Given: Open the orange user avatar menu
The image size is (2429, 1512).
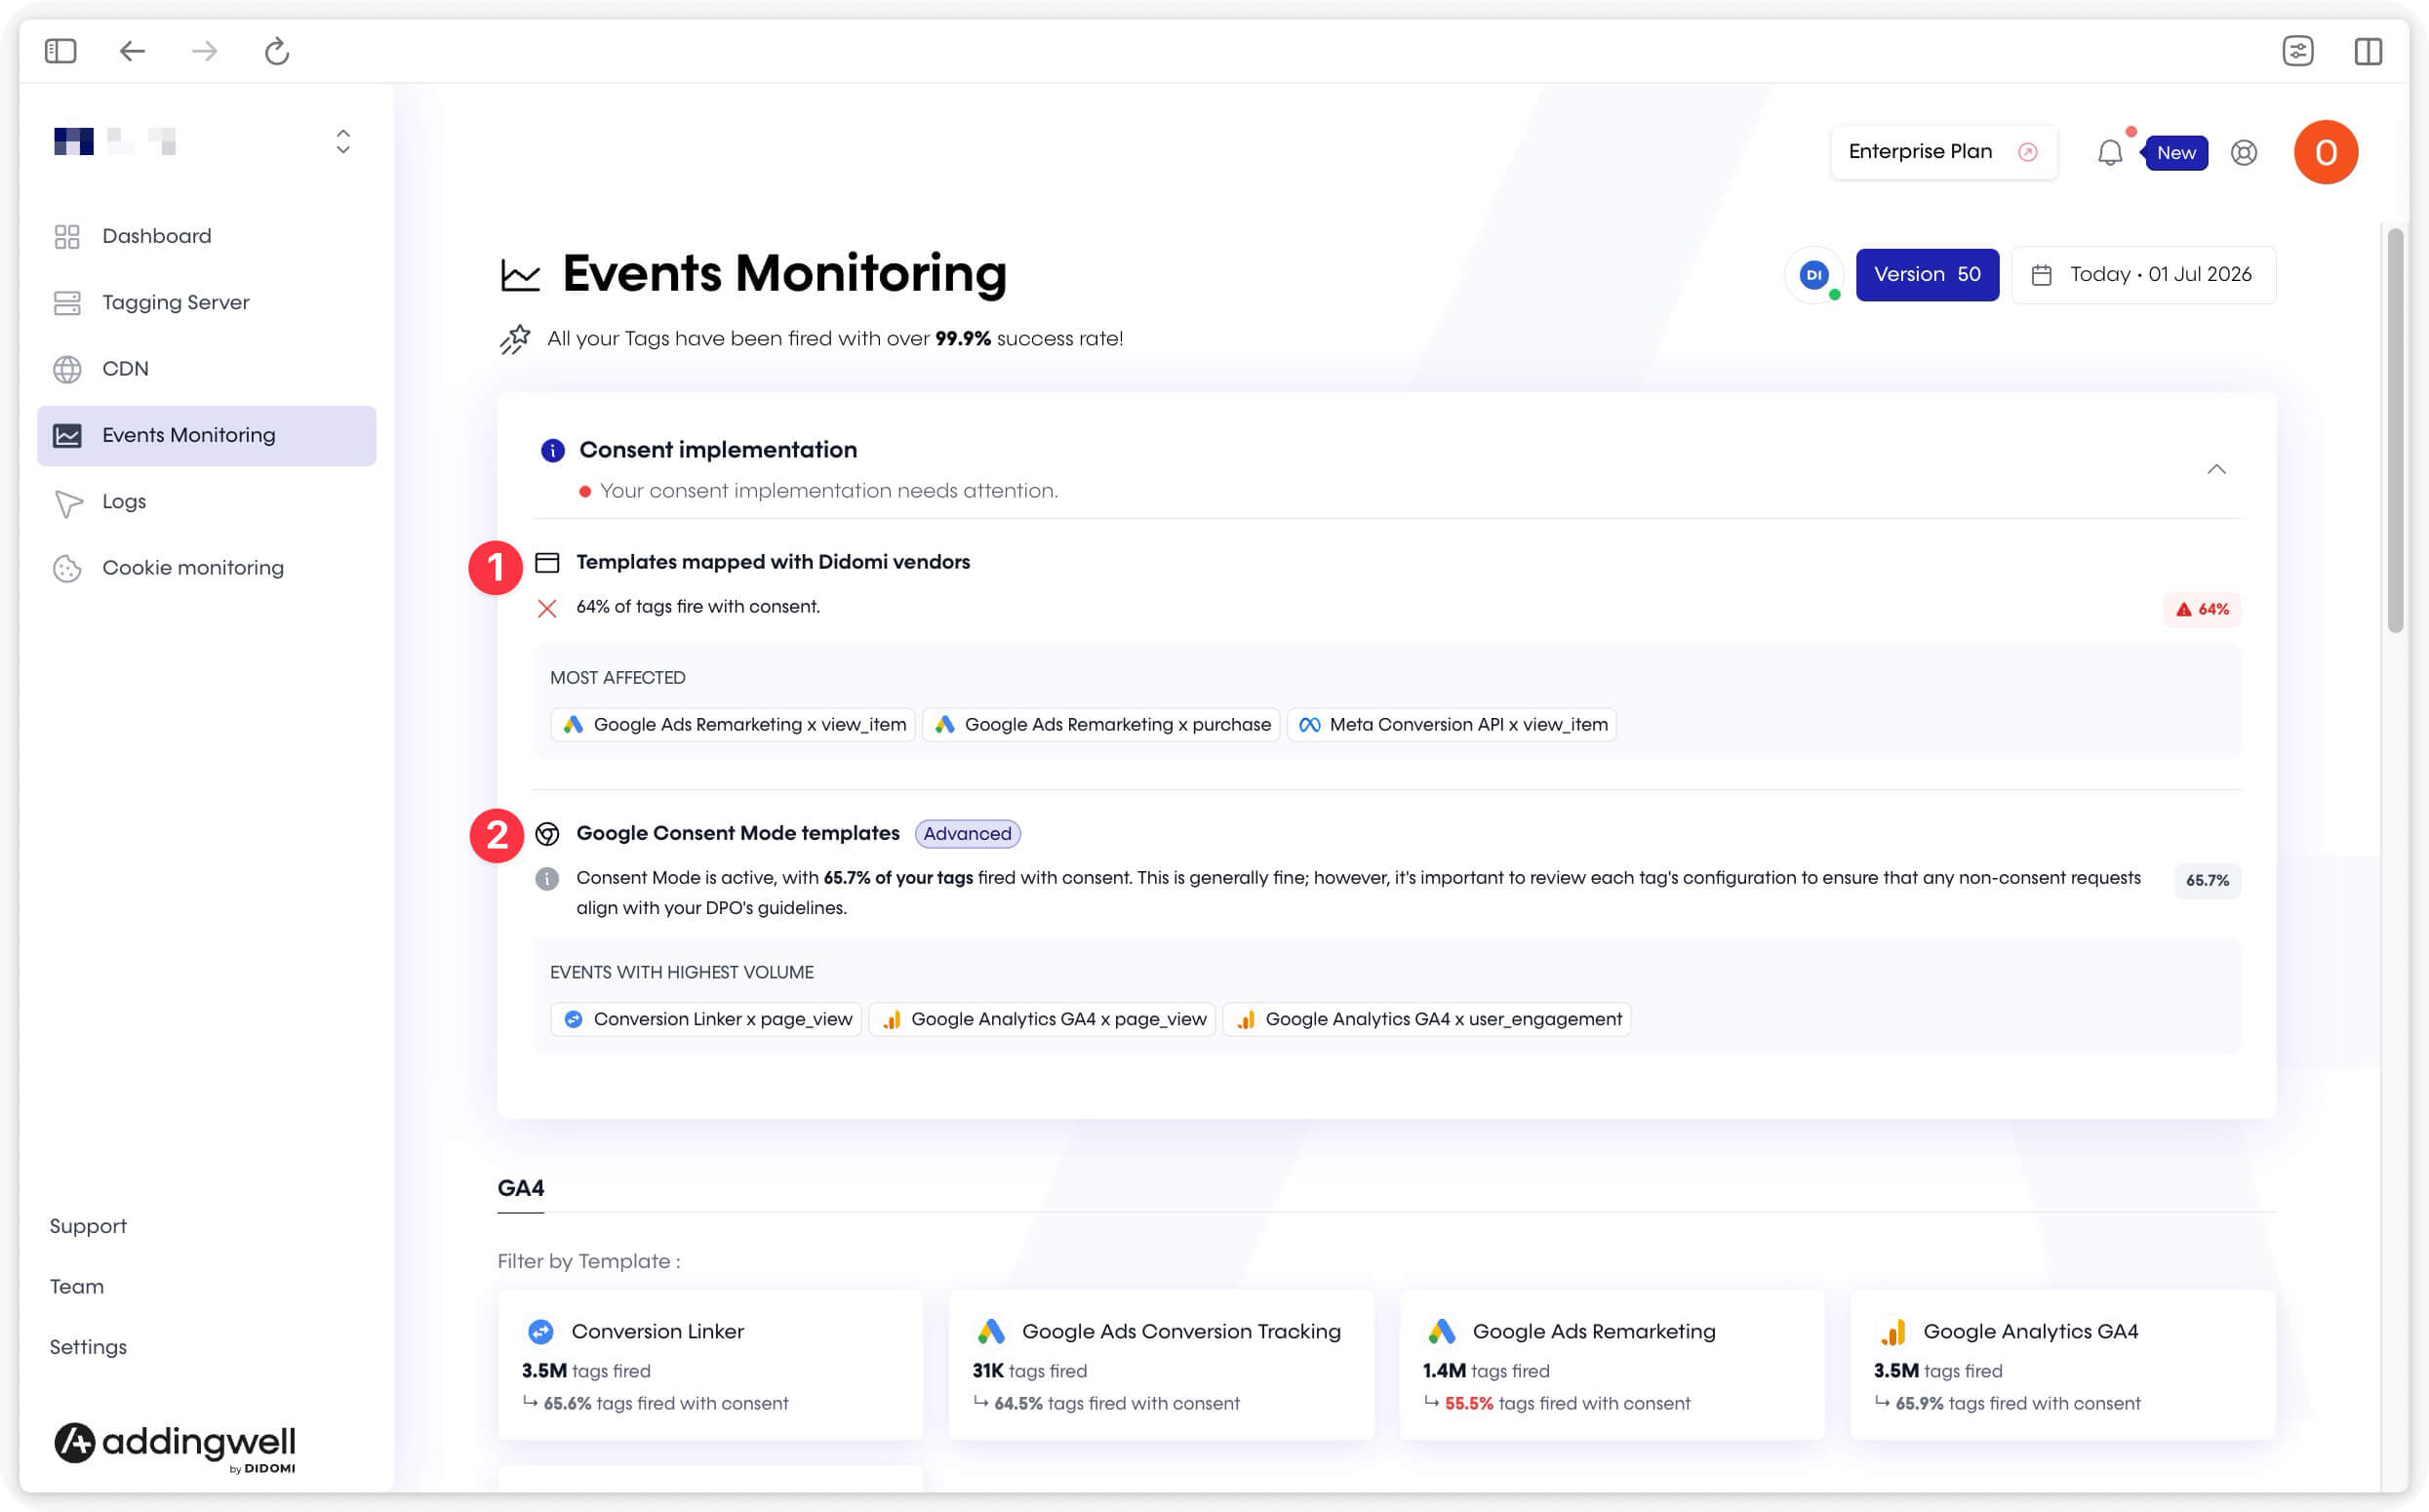Looking at the screenshot, I should [2325, 152].
